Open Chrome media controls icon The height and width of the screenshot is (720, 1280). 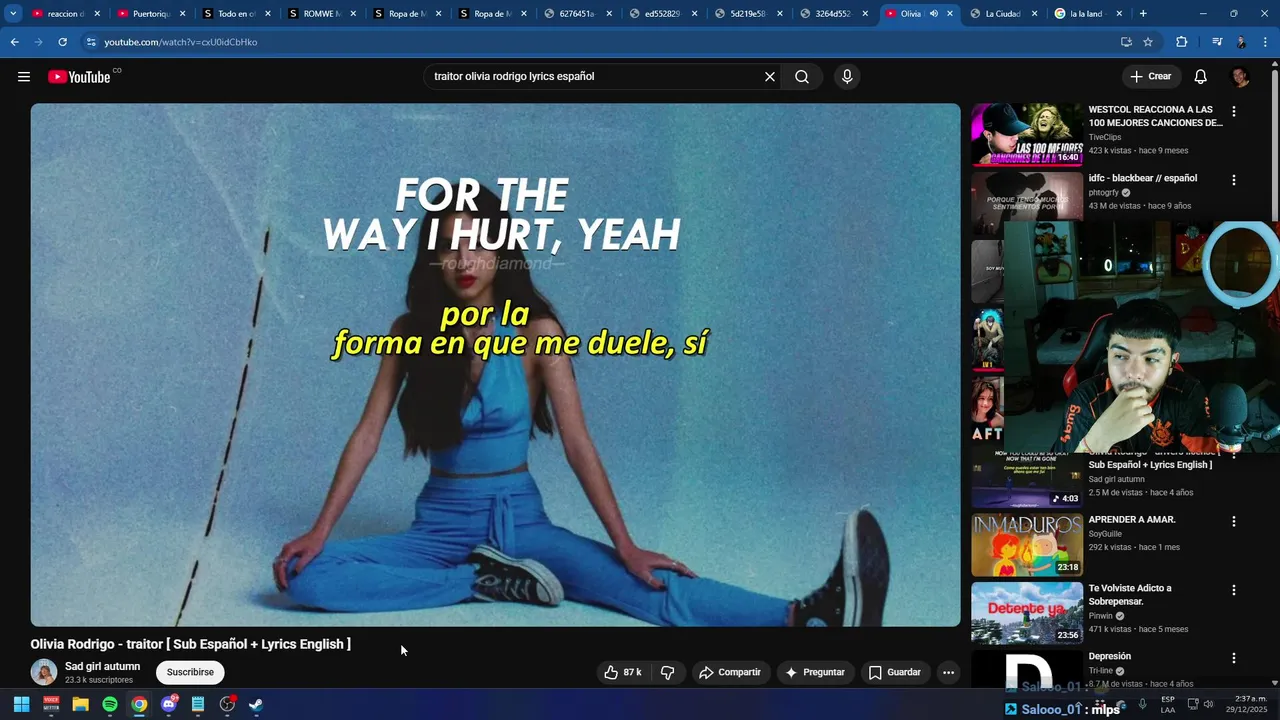point(1216,42)
